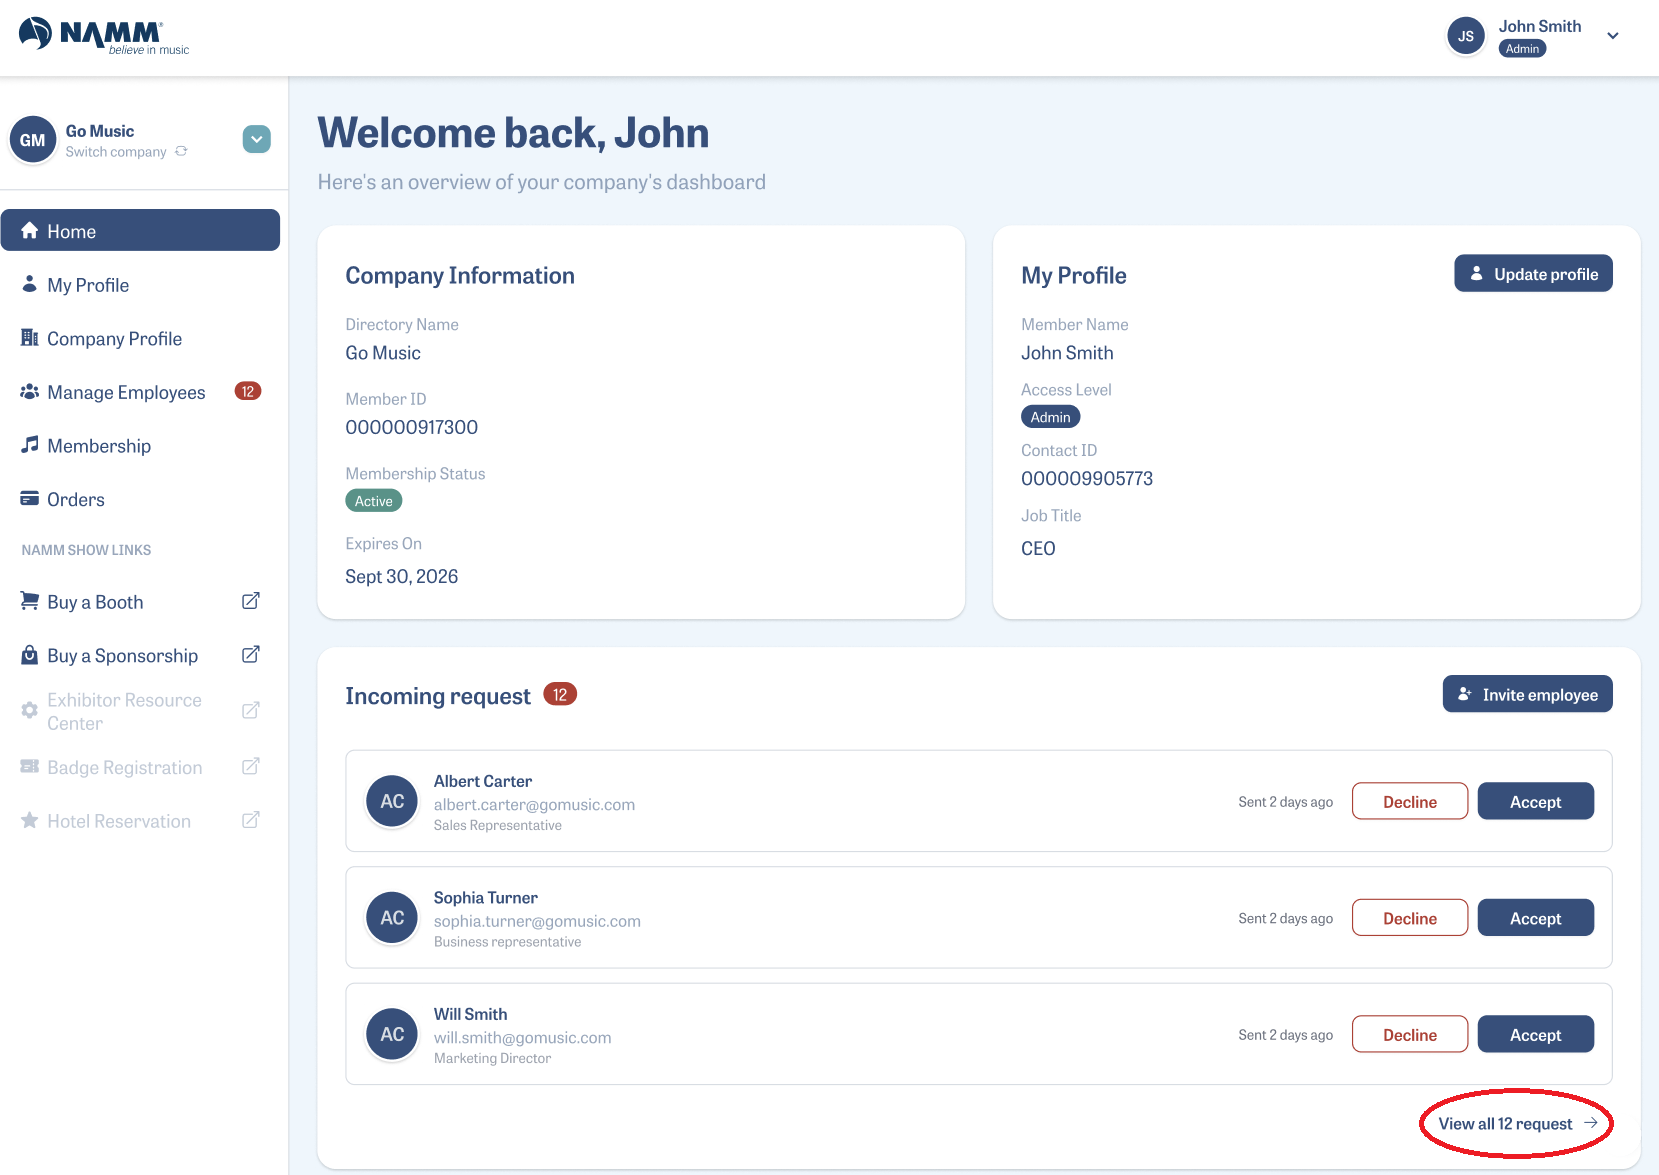Click the expiry date Sept 30, 2026
This screenshot has width=1659, height=1175.
(401, 577)
